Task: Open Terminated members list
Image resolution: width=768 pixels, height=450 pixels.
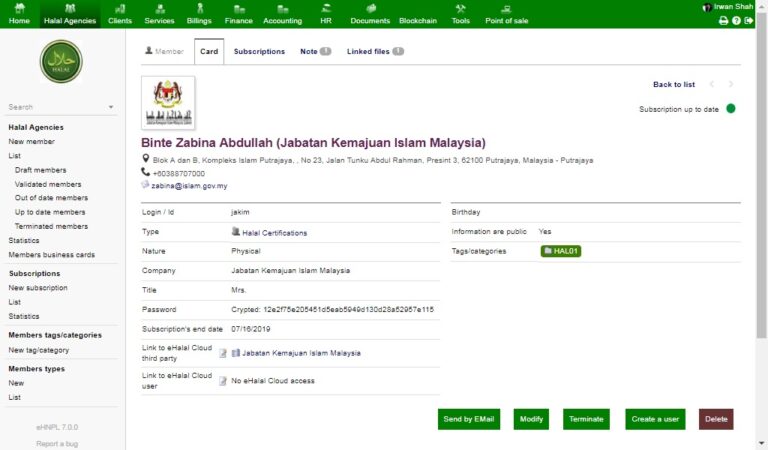Action: point(51,226)
